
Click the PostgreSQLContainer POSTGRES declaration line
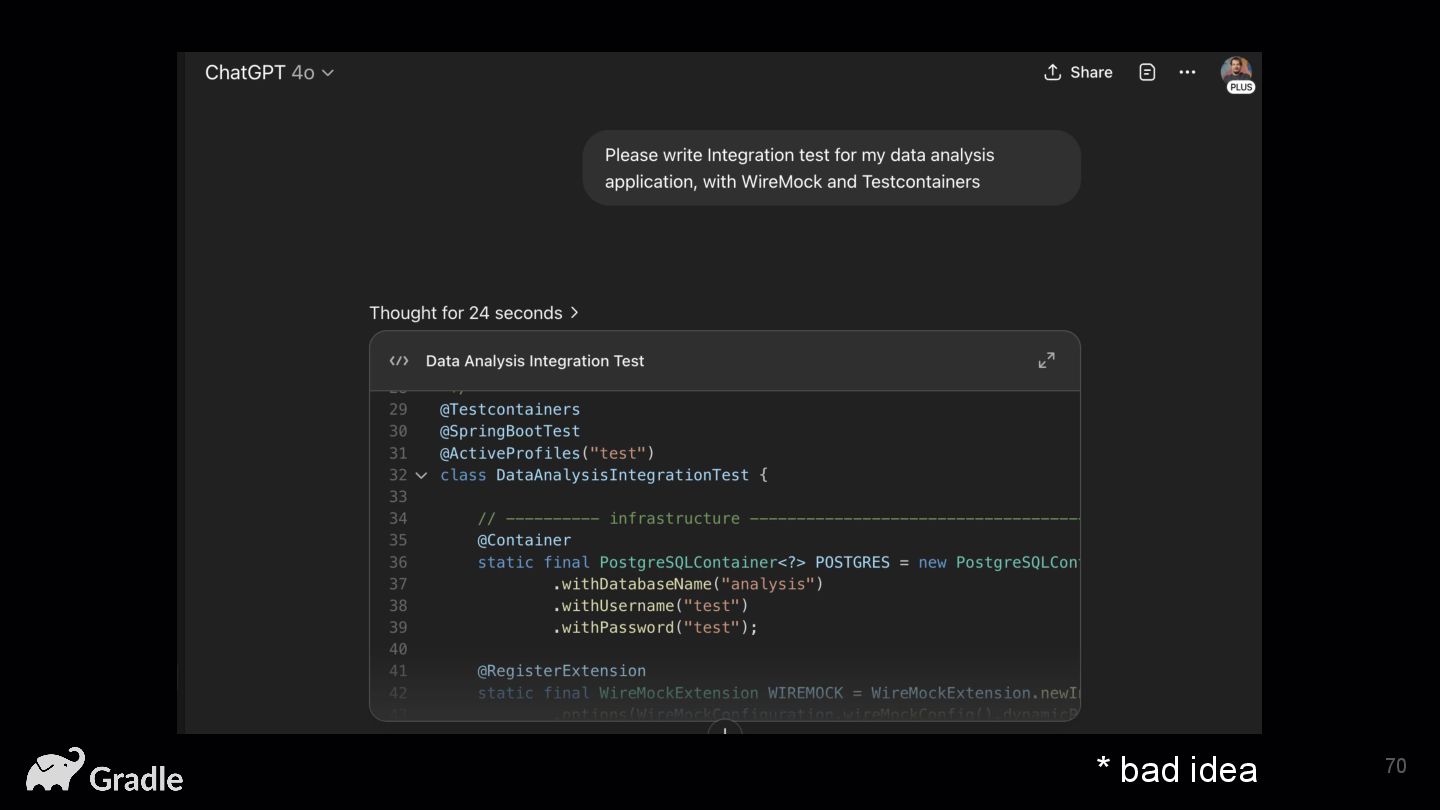(x=778, y=562)
